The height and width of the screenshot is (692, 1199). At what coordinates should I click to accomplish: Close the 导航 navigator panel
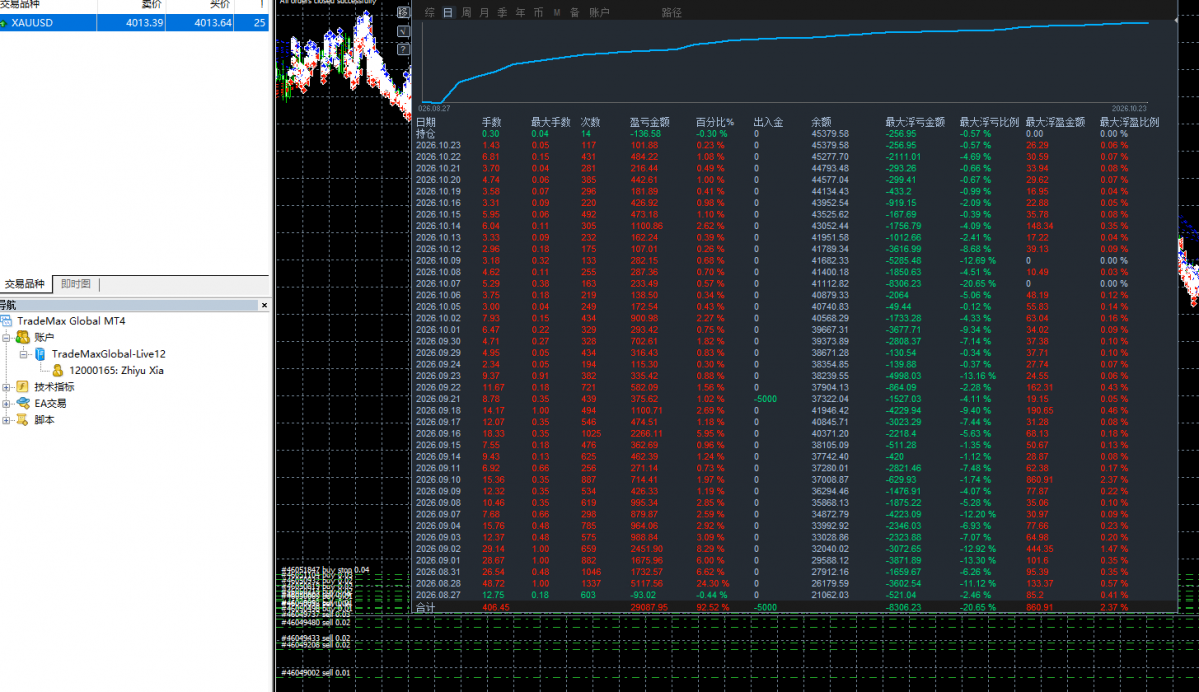(x=264, y=305)
